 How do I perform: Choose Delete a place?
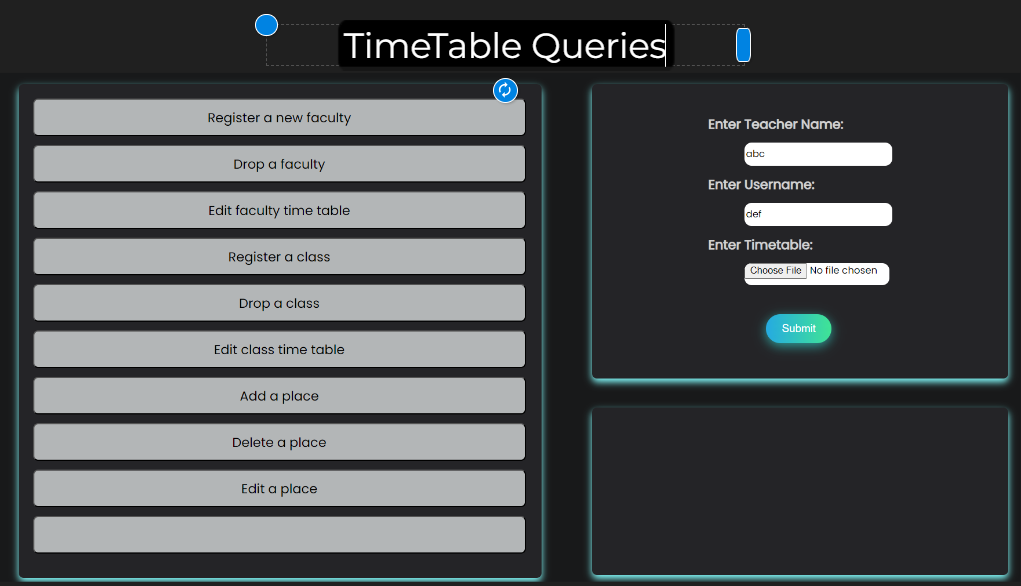coord(279,442)
